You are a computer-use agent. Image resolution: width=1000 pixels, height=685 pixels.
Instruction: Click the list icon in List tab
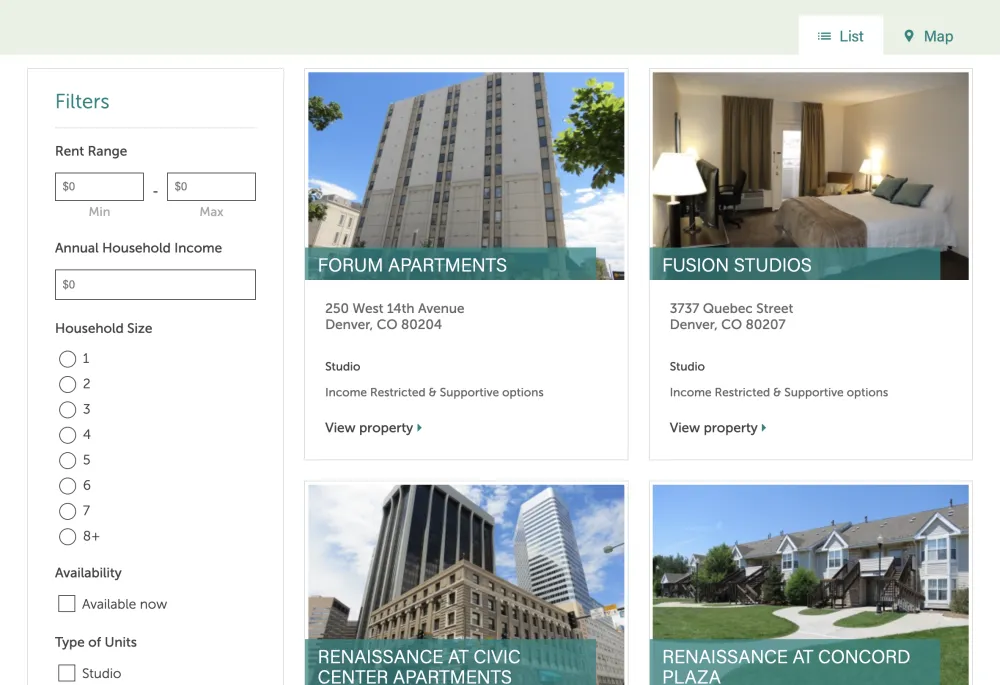coord(824,36)
